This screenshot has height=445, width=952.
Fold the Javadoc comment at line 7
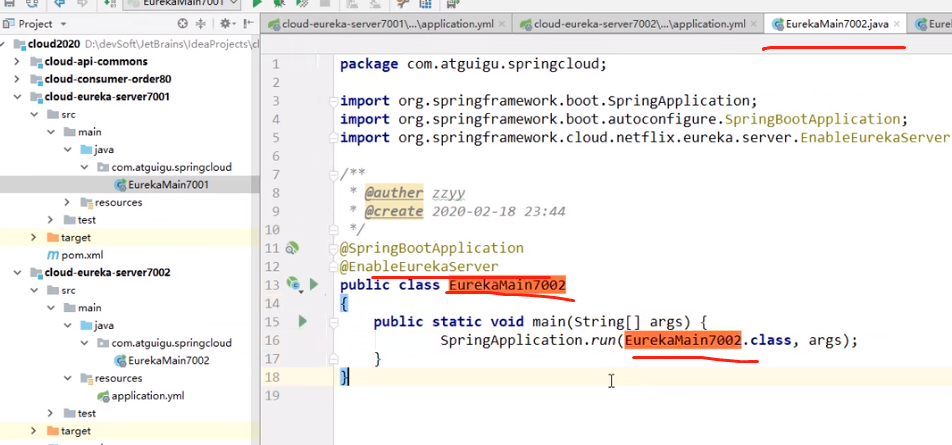click(x=332, y=175)
